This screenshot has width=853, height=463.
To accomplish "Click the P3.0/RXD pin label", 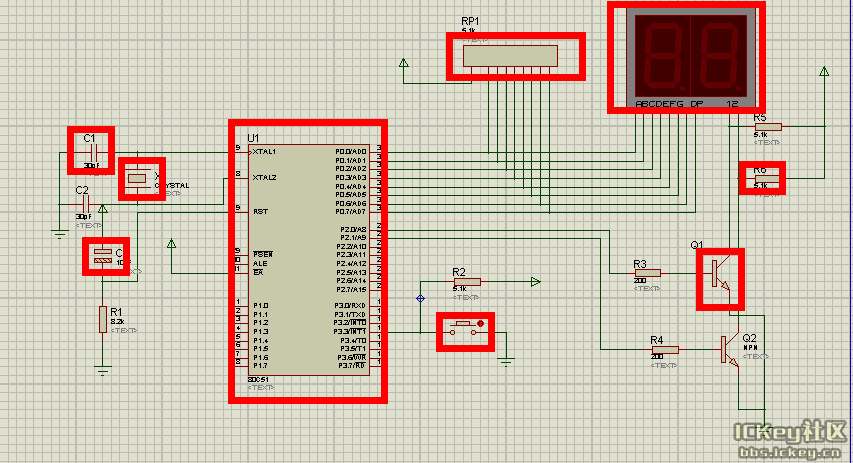I will pyautogui.click(x=350, y=306).
